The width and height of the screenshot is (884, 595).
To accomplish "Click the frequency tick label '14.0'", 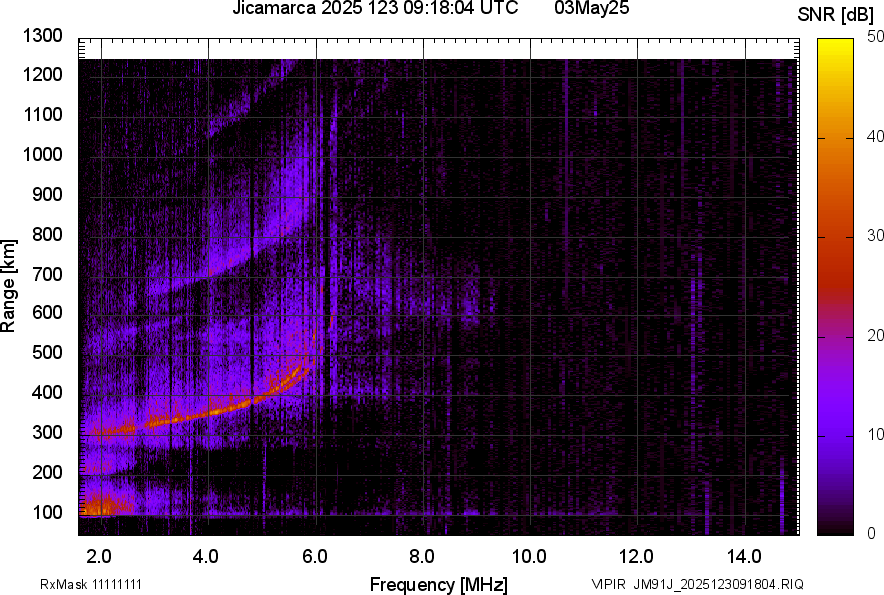I will (744, 557).
